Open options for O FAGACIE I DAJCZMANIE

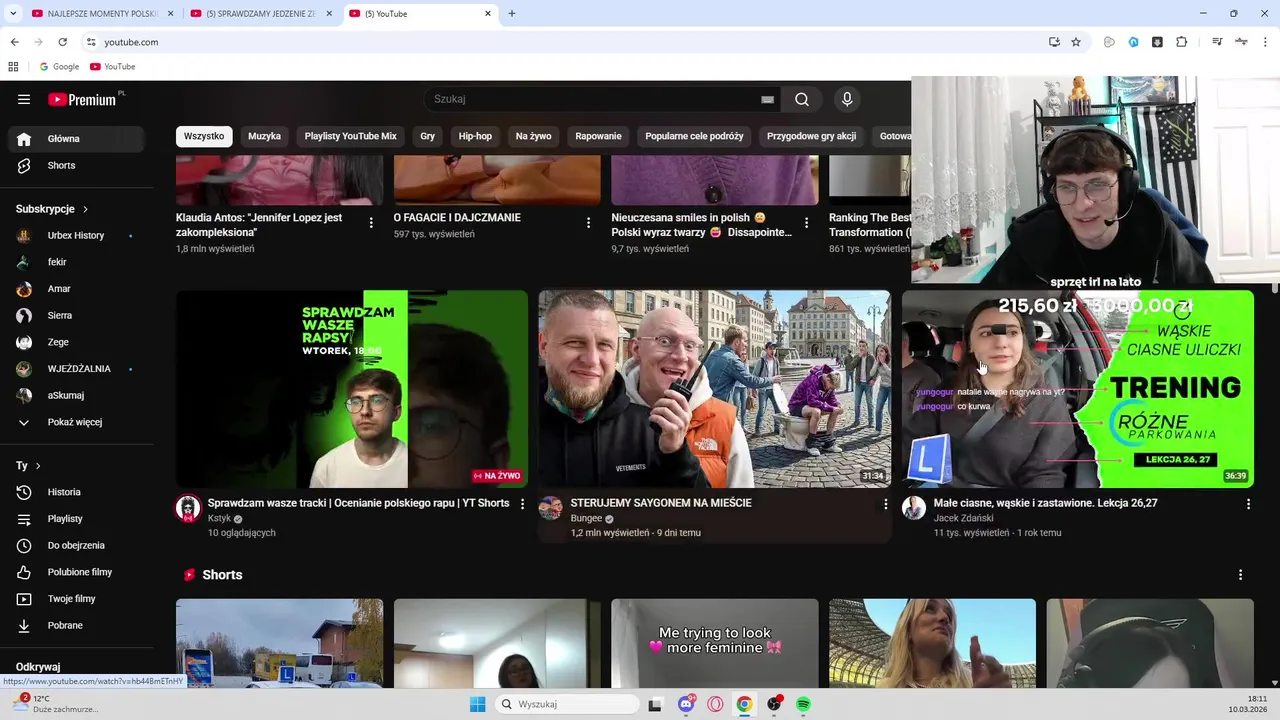pyautogui.click(x=588, y=223)
